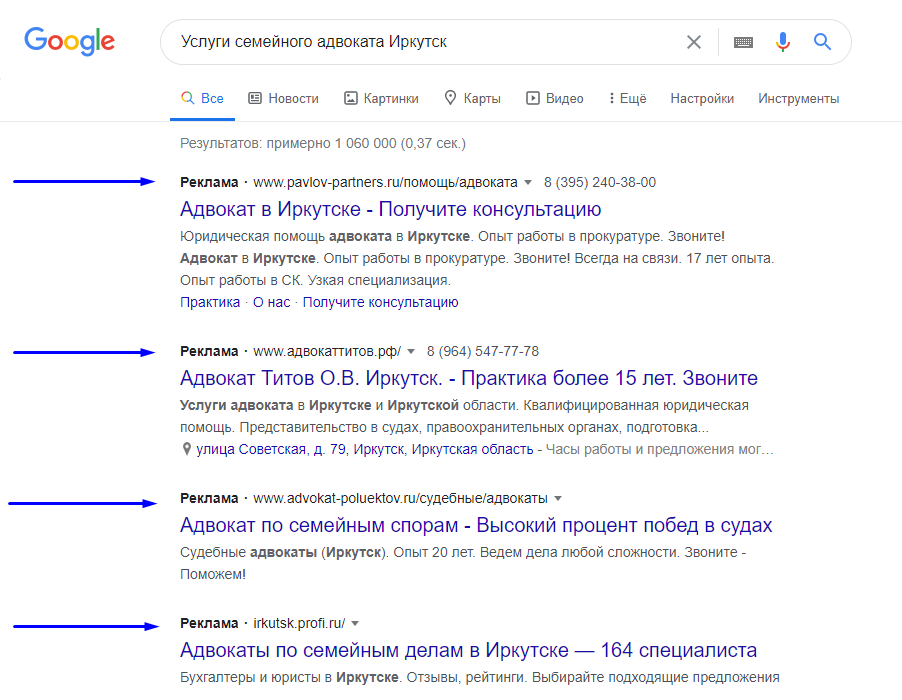
Task: Open the Картинки image results tab
Action: (x=381, y=98)
